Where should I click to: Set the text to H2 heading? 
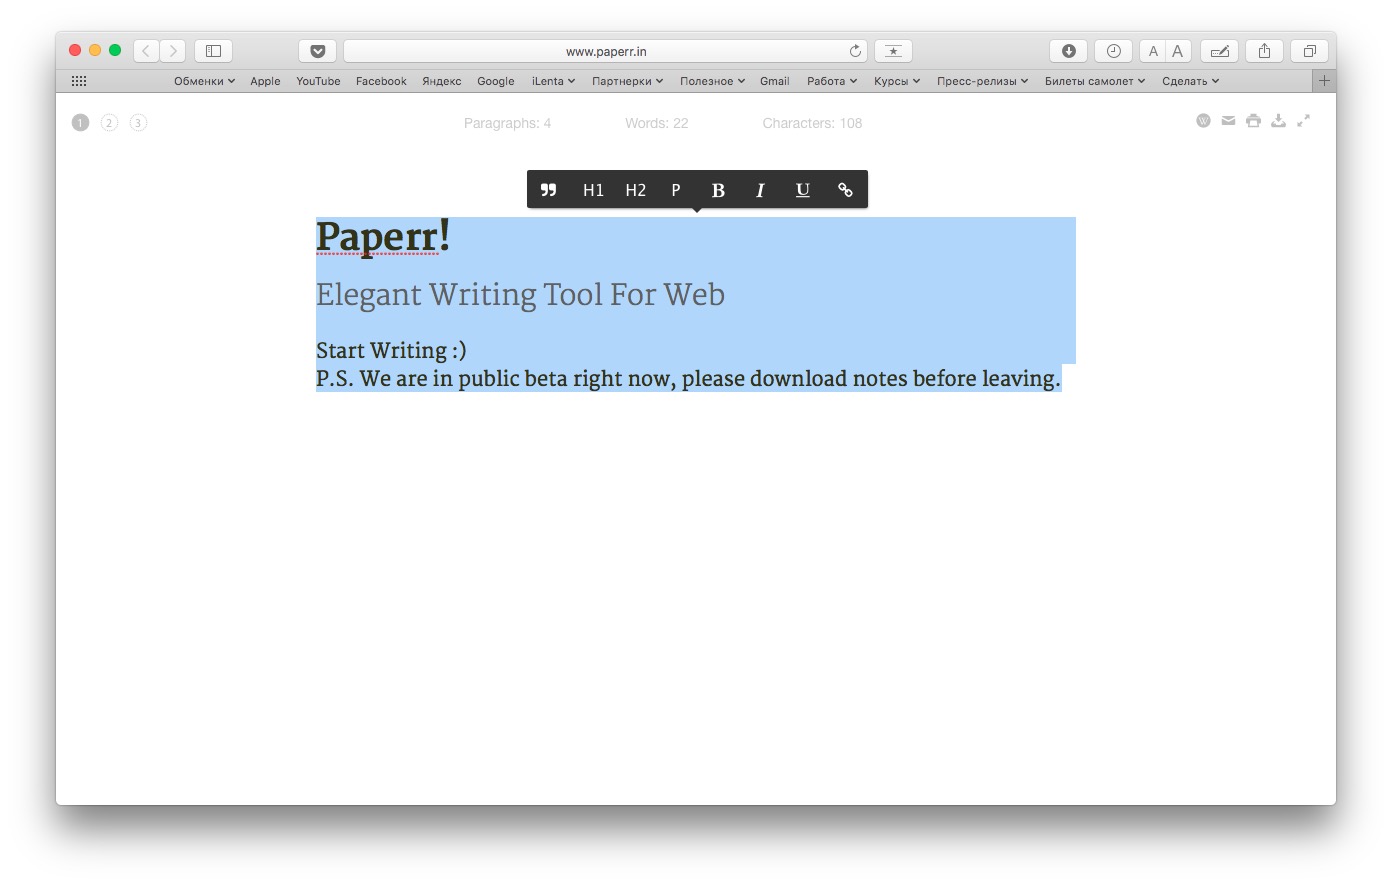click(x=636, y=190)
